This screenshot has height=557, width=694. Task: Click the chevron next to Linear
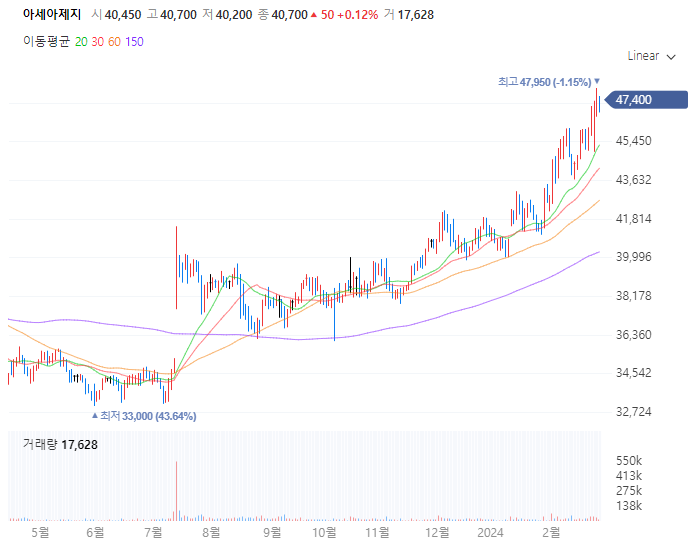pyautogui.click(x=671, y=57)
